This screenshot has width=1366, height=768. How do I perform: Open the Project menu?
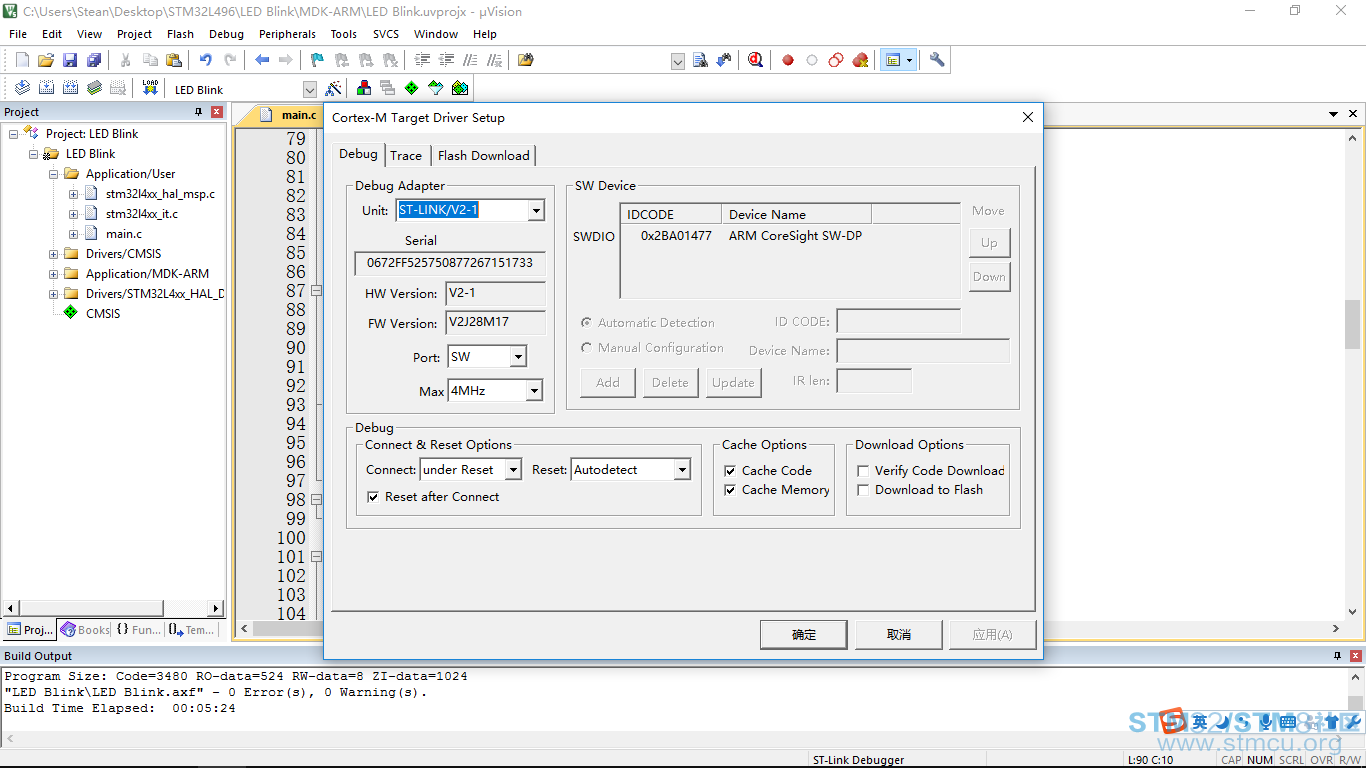point(135,34)
